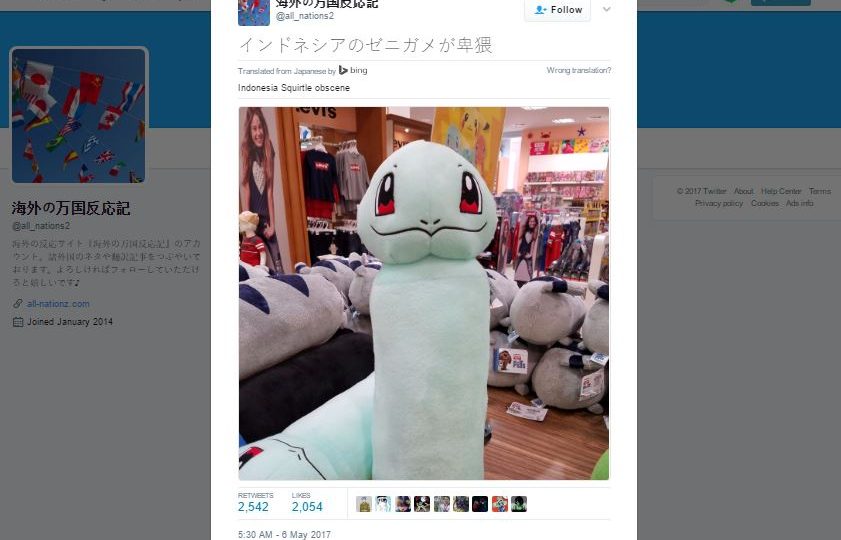
Task: Open third liker avatar in row
Action: click(x=403, y=504)
